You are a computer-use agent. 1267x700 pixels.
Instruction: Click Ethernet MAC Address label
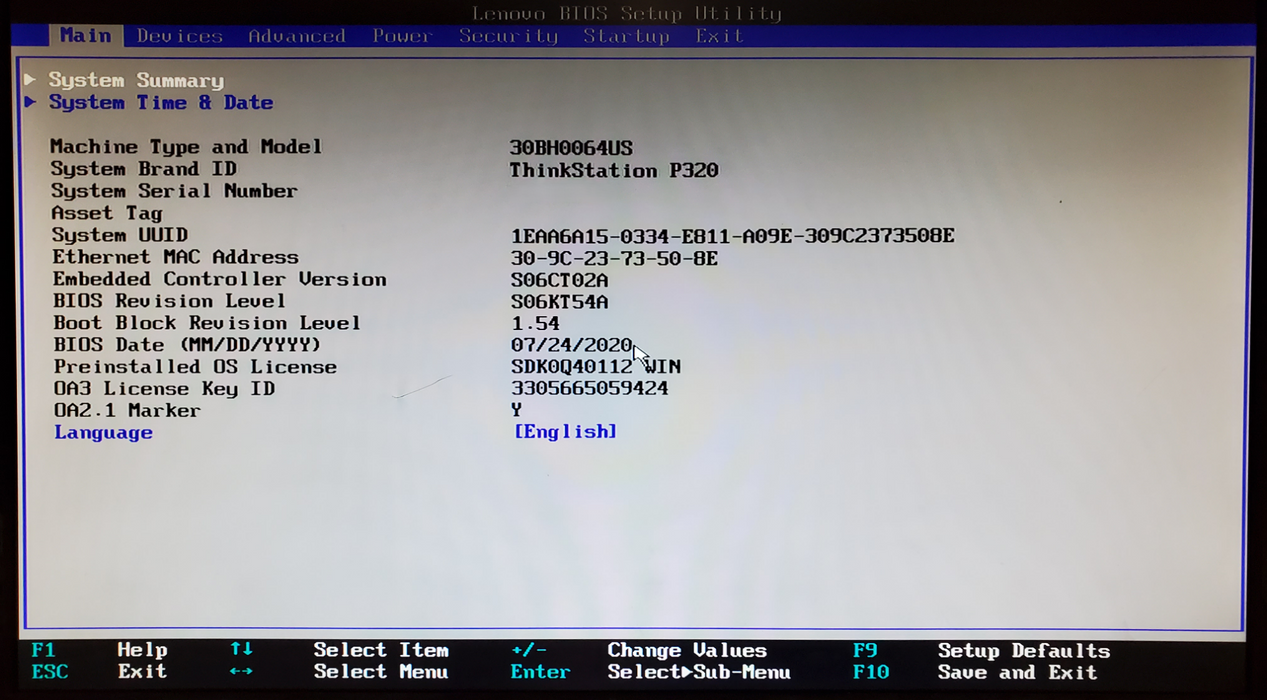(x=175, y=257)
